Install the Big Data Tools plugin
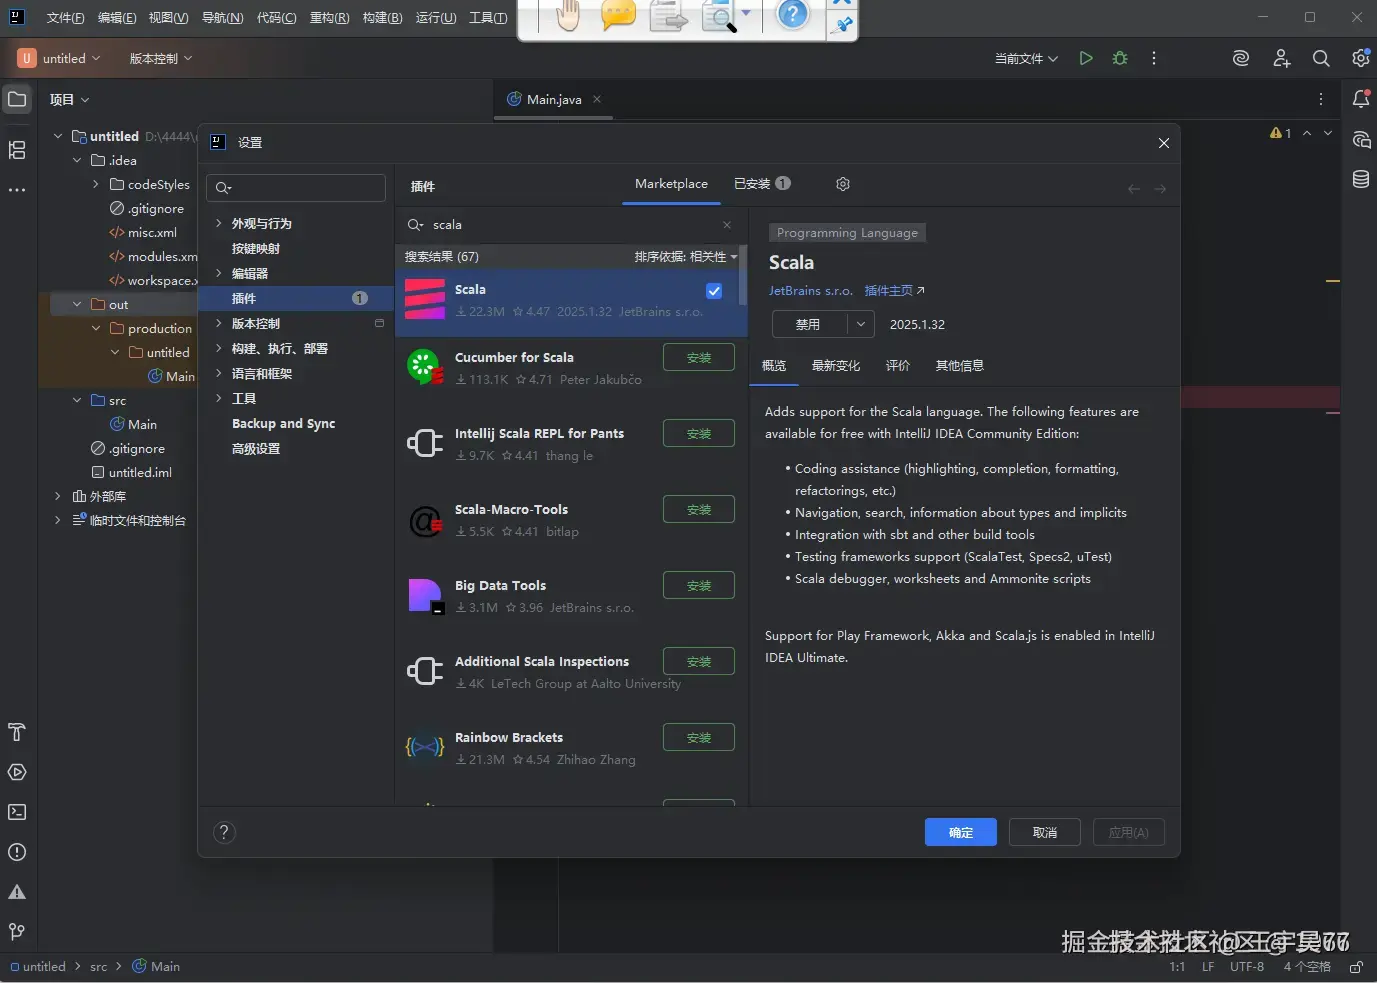 coord(699,585)
